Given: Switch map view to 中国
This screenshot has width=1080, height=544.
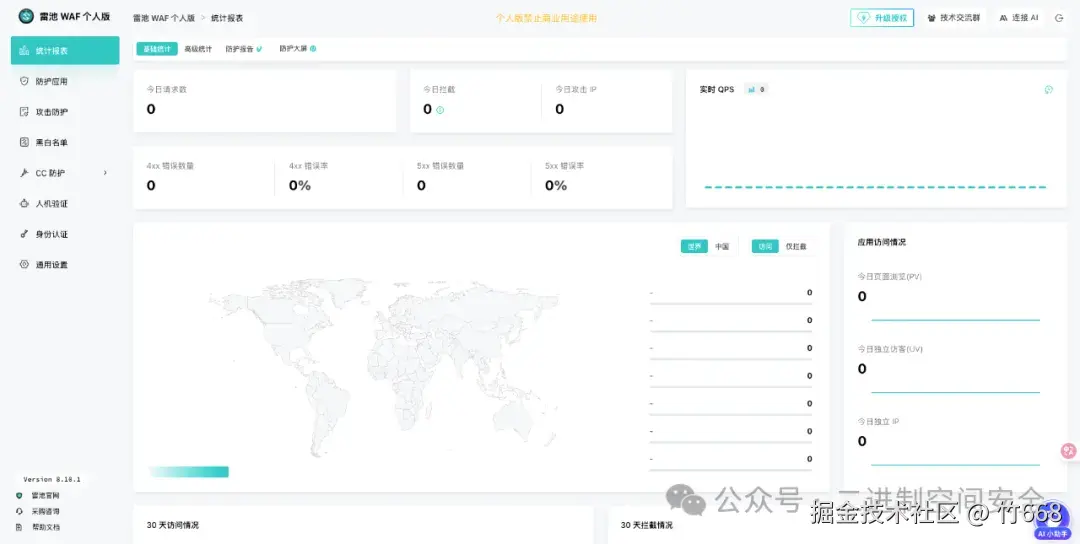Looking at the screenshot, I should pyautogui.click(x=722, y=247).
